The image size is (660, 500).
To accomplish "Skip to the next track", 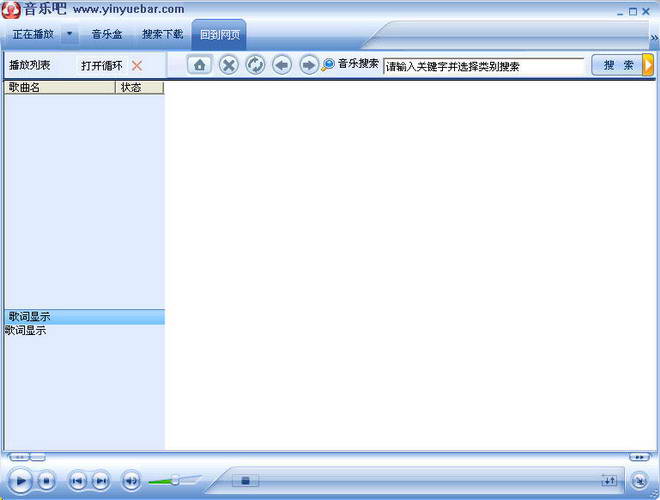I will tap(101, 481).
